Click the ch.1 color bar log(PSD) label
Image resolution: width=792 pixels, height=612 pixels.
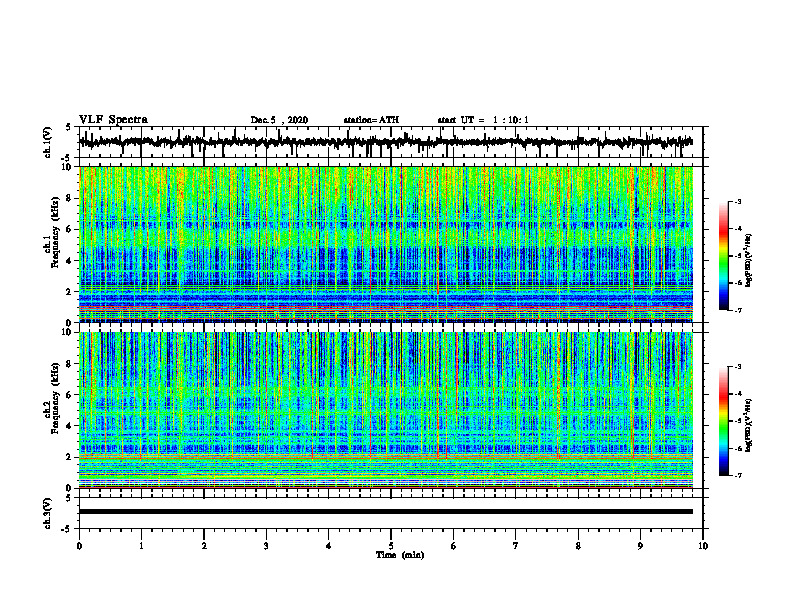tap(749, 261)
